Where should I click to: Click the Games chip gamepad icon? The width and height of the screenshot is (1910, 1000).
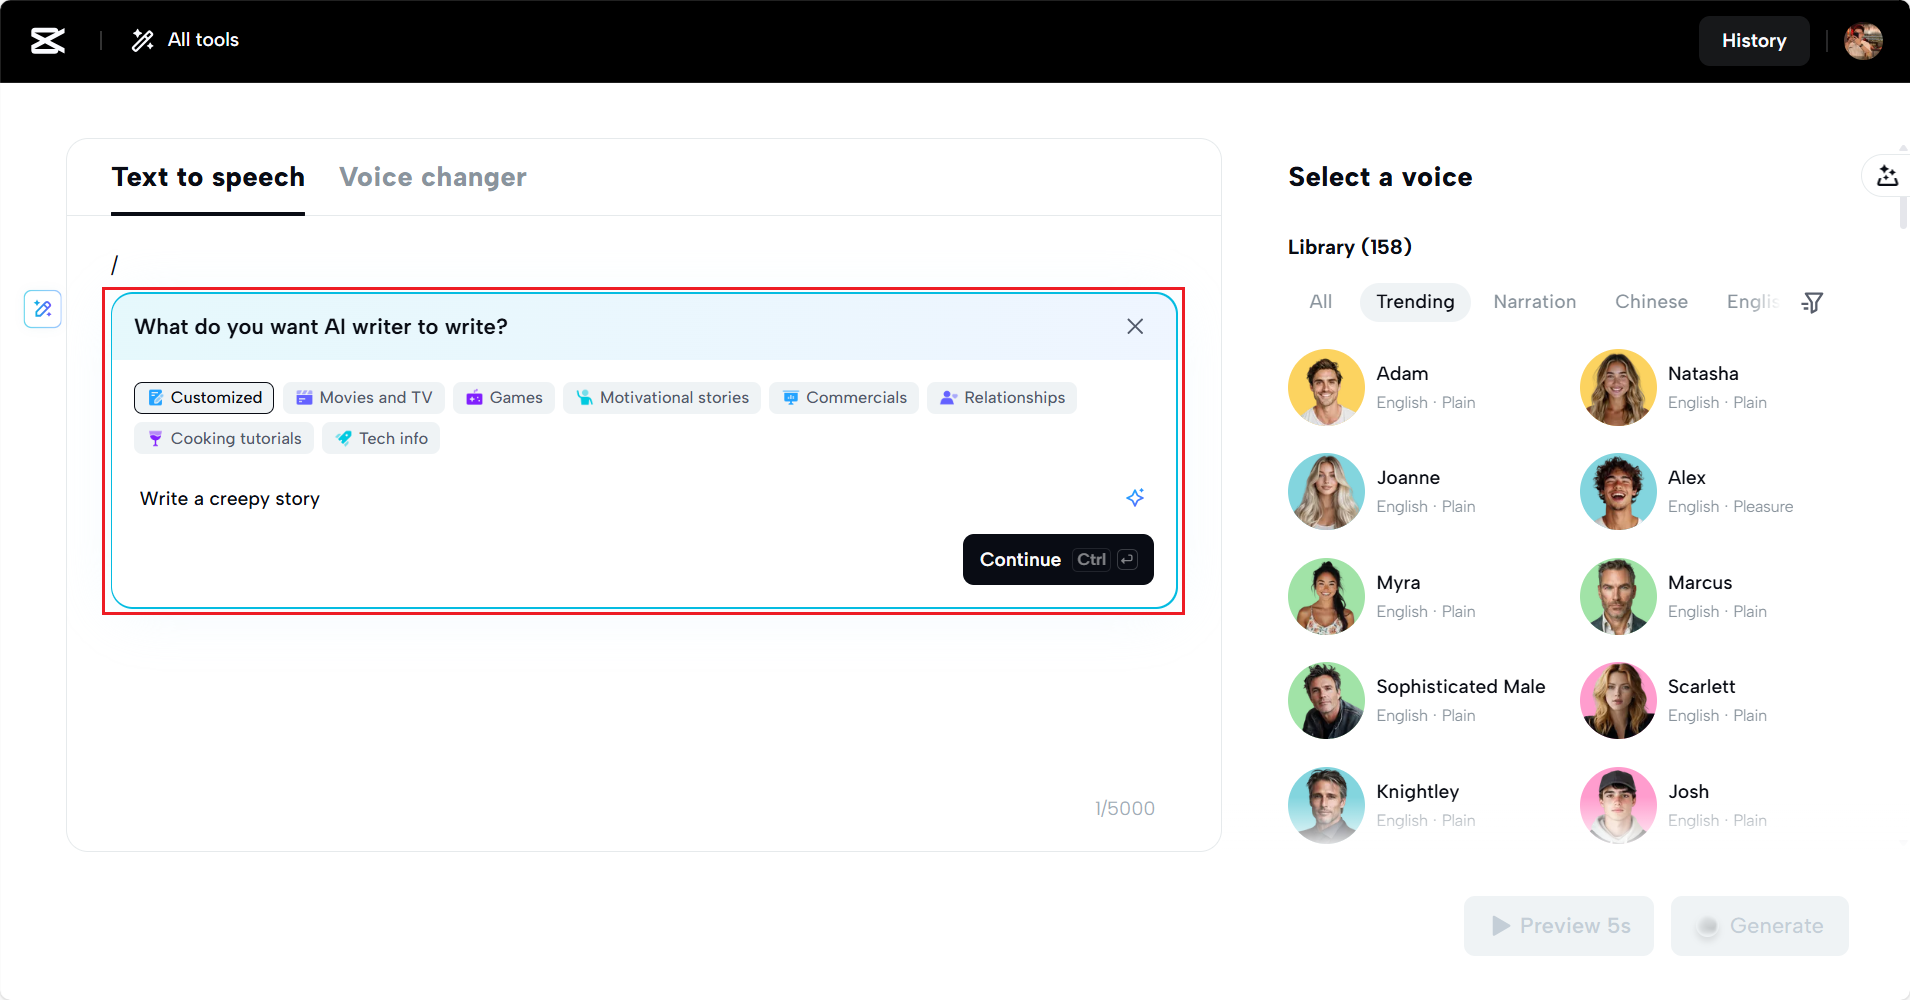click(x=475, y=397)
